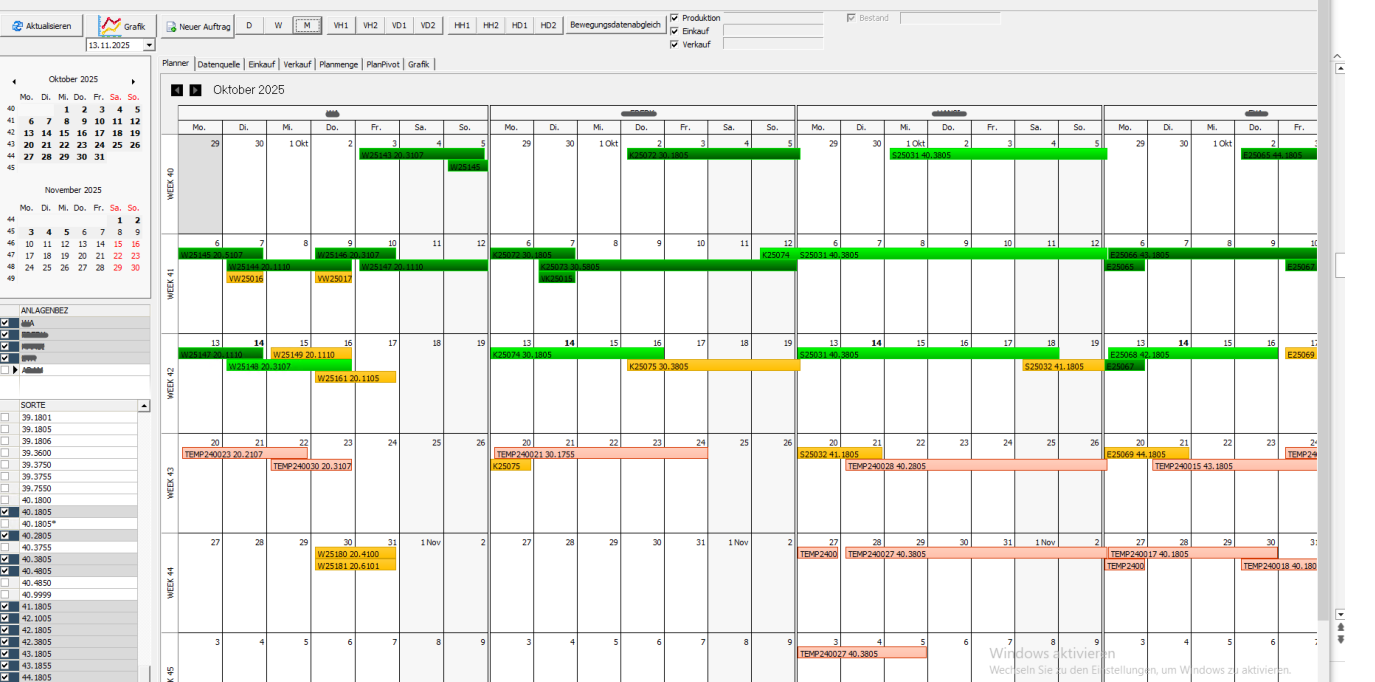Viewport: 1375px width, 682px height.
Task: Open the date dropdown showing 13.11.2025
Action: [150, 45]
